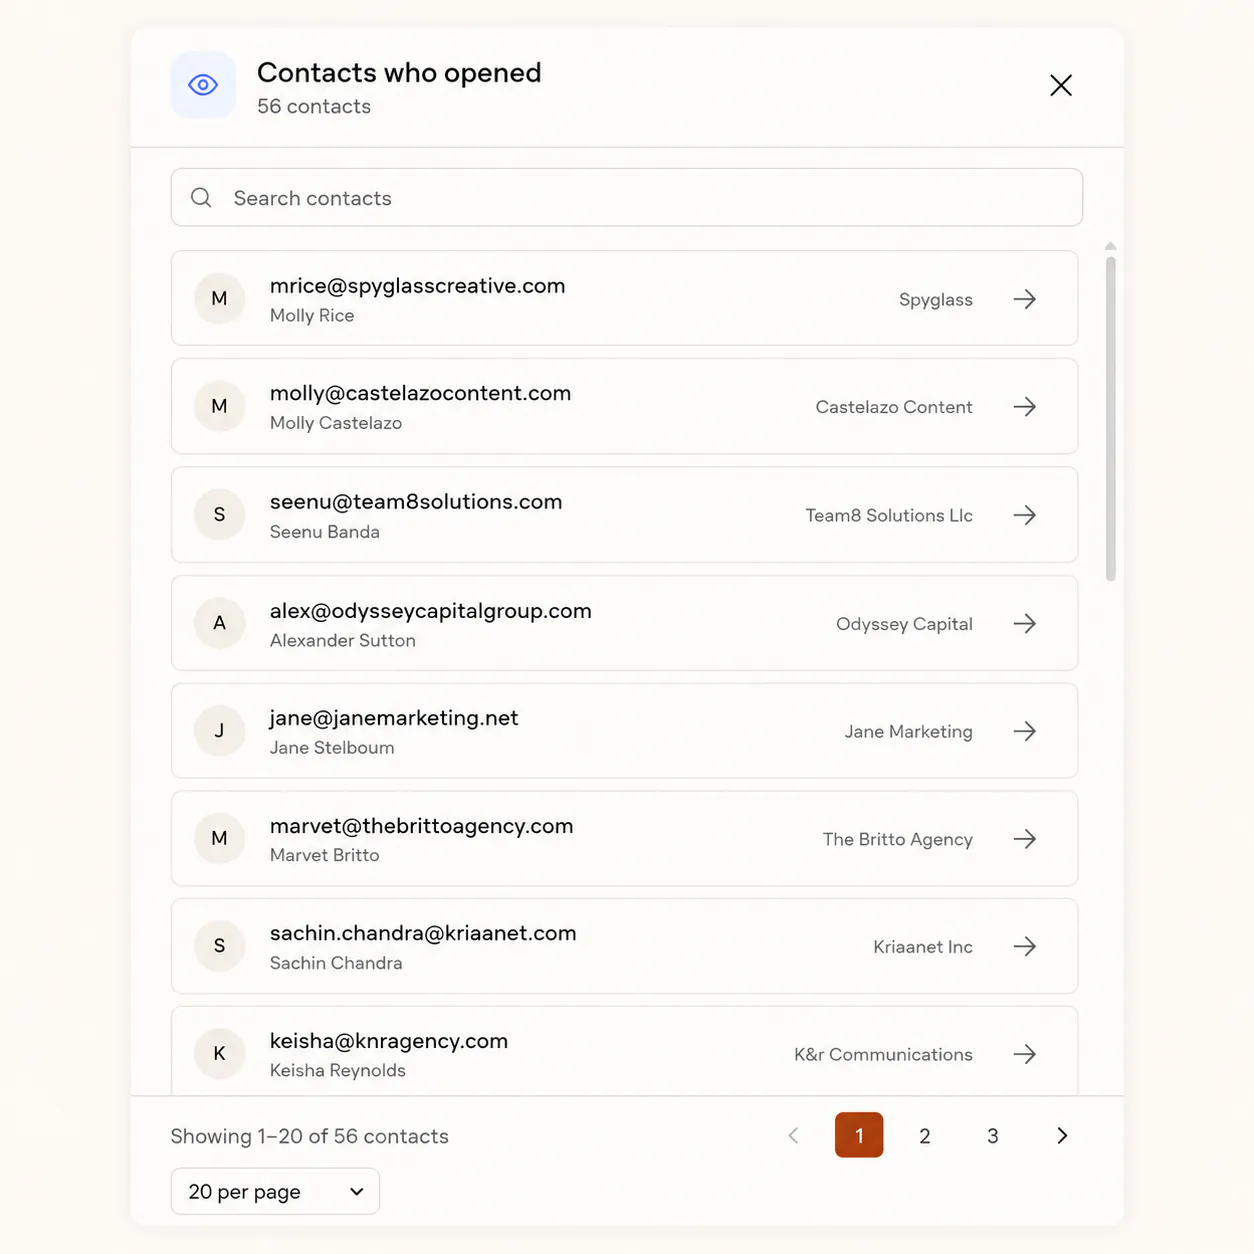1254x1254 pixels.
Task: Click Keisha Reynolds' K avatar
Action: click(x=220, y=1053)
